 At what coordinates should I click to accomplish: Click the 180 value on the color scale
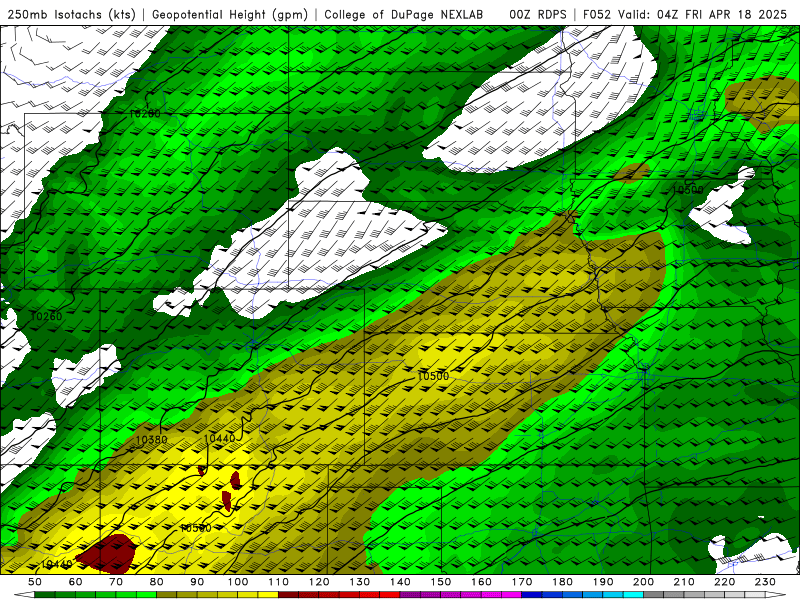tap(562, 582)
